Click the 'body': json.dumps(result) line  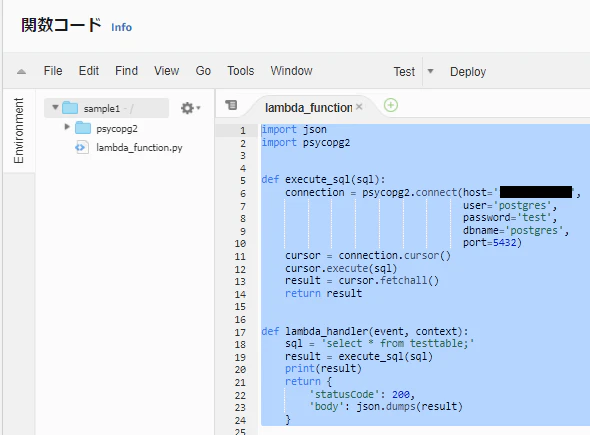385,406
